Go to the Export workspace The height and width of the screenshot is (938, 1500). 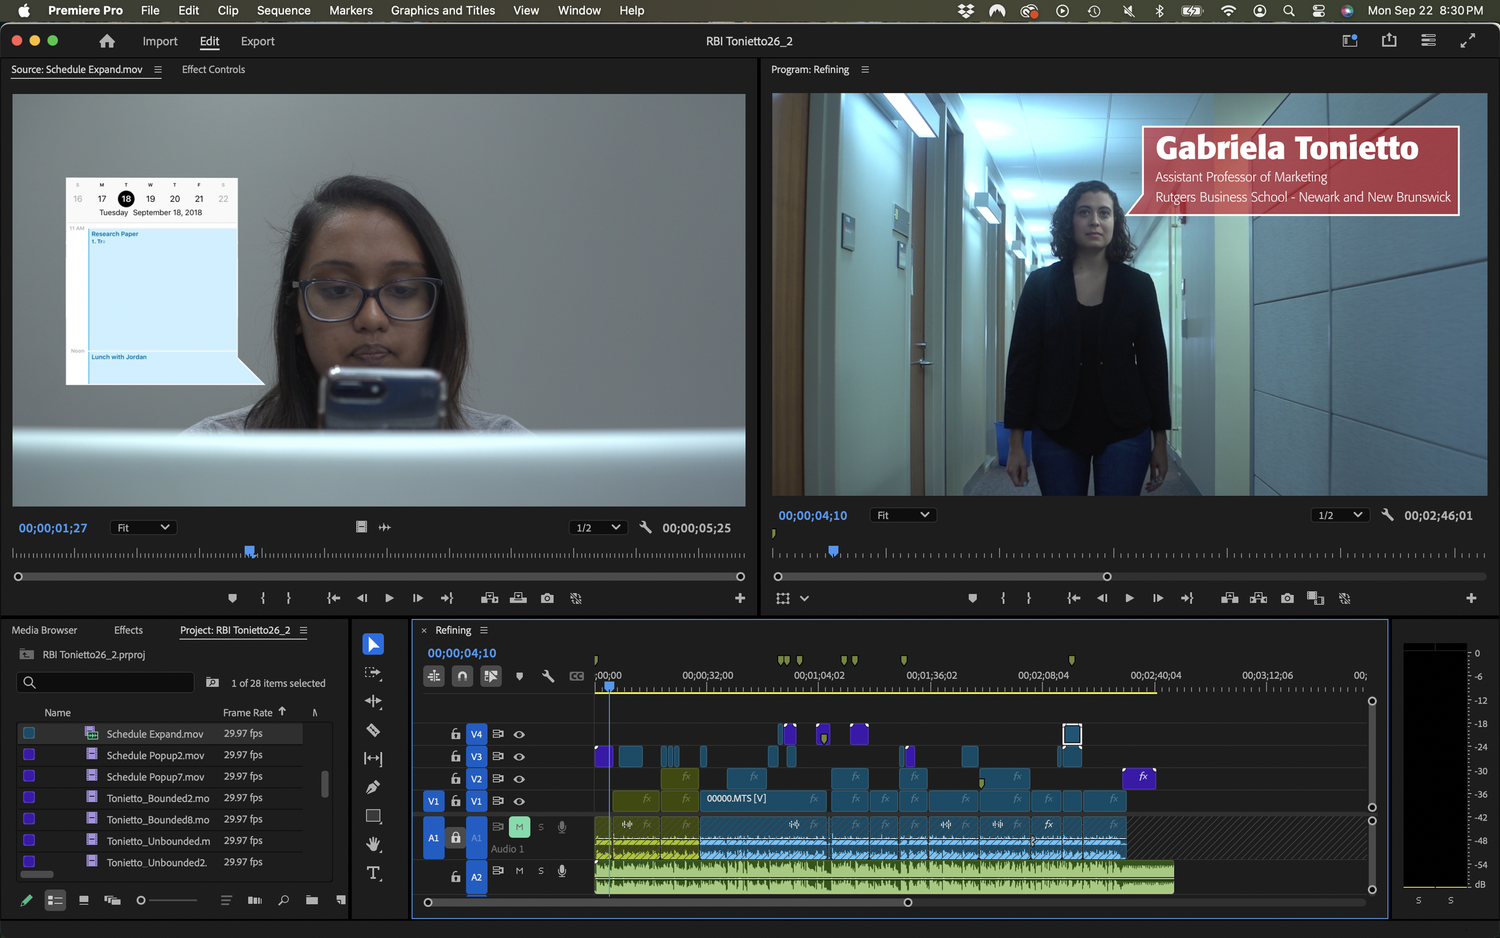(257, 41)
